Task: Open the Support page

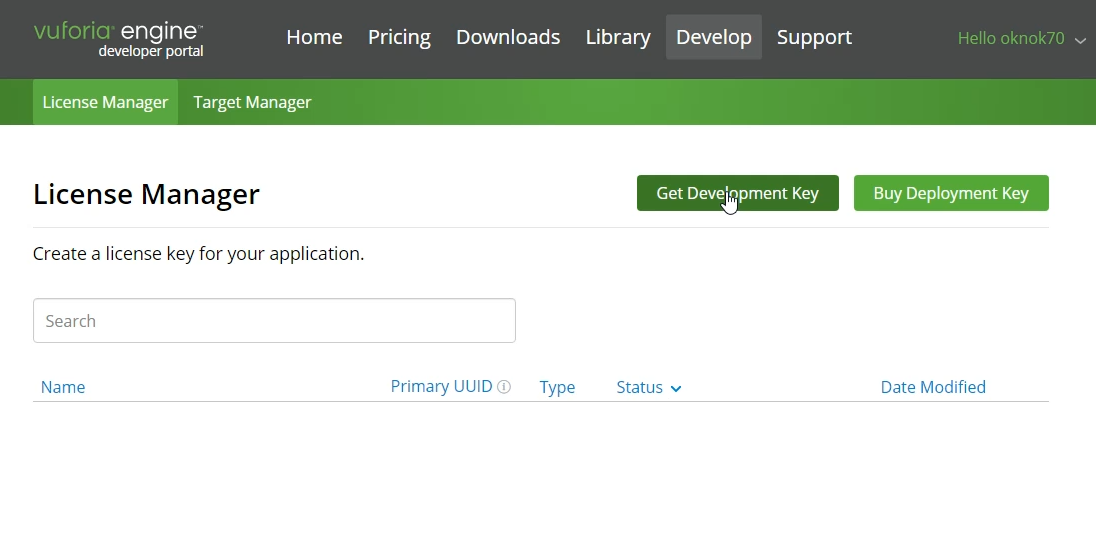Action: [814, 37]
